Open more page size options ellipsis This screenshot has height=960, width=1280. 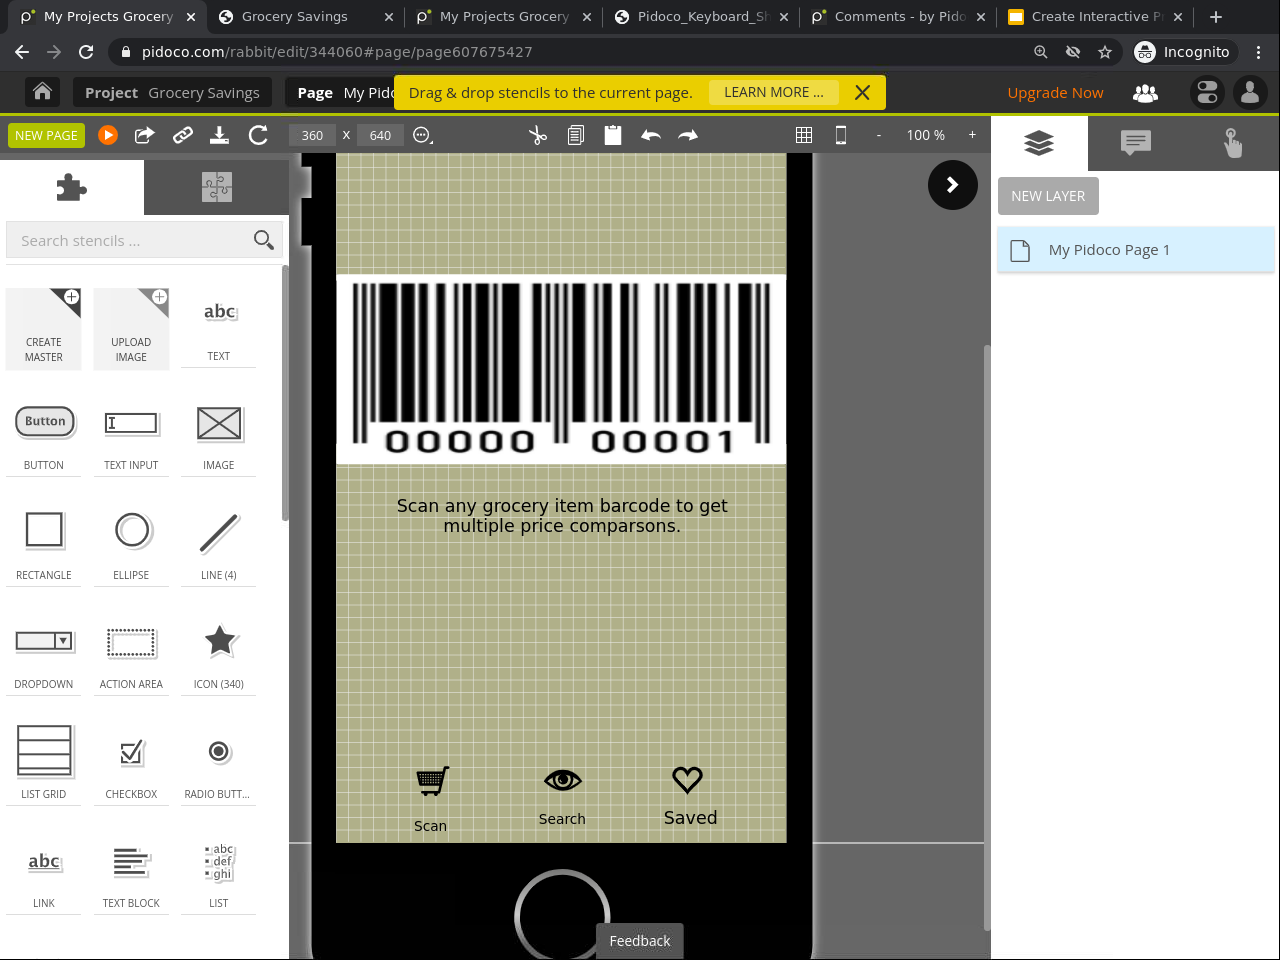point(423,135)
